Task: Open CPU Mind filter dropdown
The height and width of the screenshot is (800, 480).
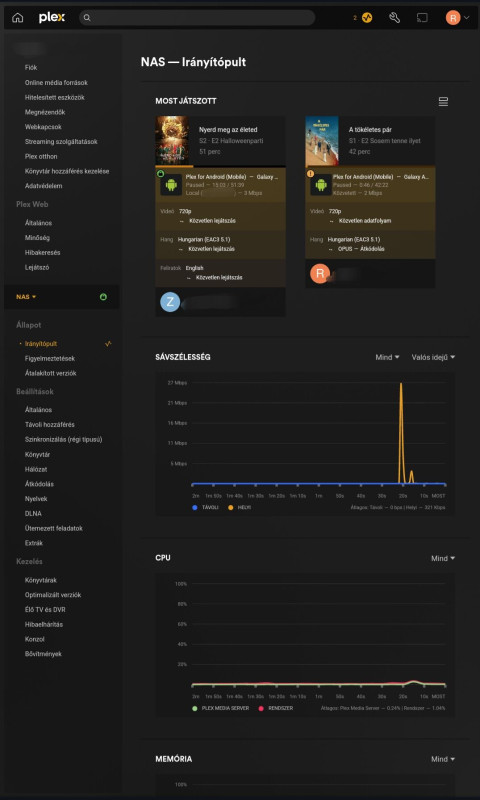Action: point(443,558)
